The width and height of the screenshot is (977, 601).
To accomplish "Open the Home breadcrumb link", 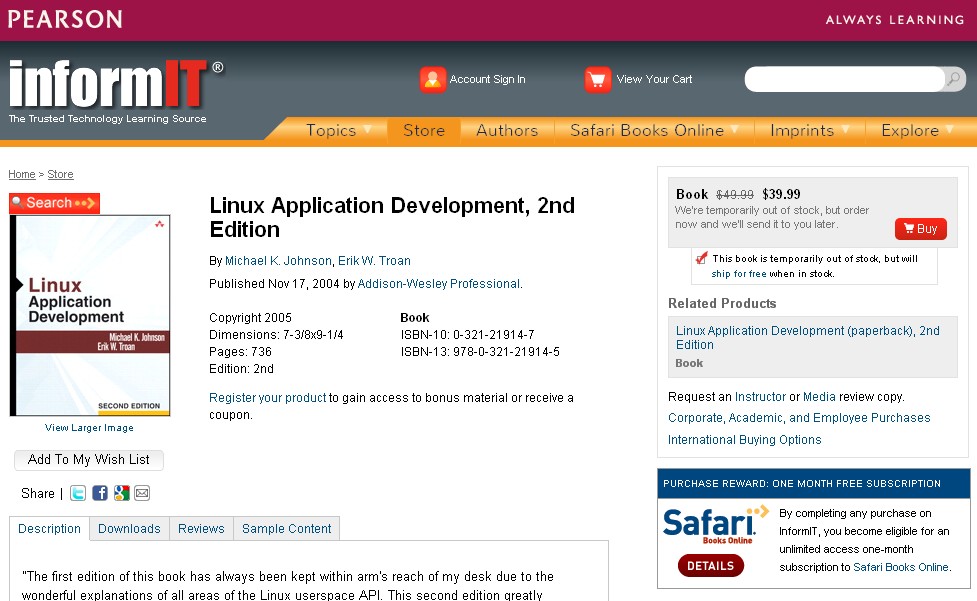I will coord(22,174).
